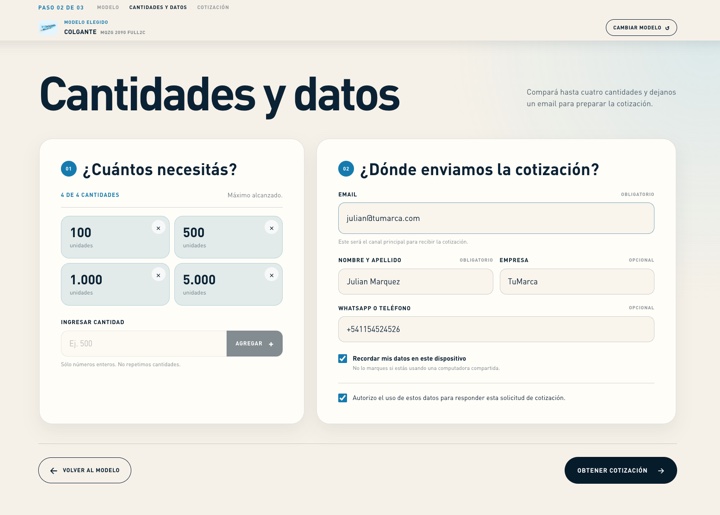Click the '¿Dónde enviamos la cotización?' heading
Screen dimensions: 720x515
click(479, 169)
